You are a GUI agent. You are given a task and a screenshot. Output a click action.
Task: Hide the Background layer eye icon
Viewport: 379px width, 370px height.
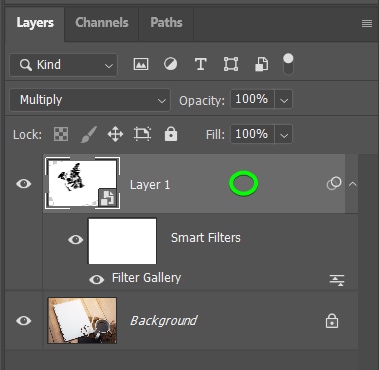[x=24, y=321]
